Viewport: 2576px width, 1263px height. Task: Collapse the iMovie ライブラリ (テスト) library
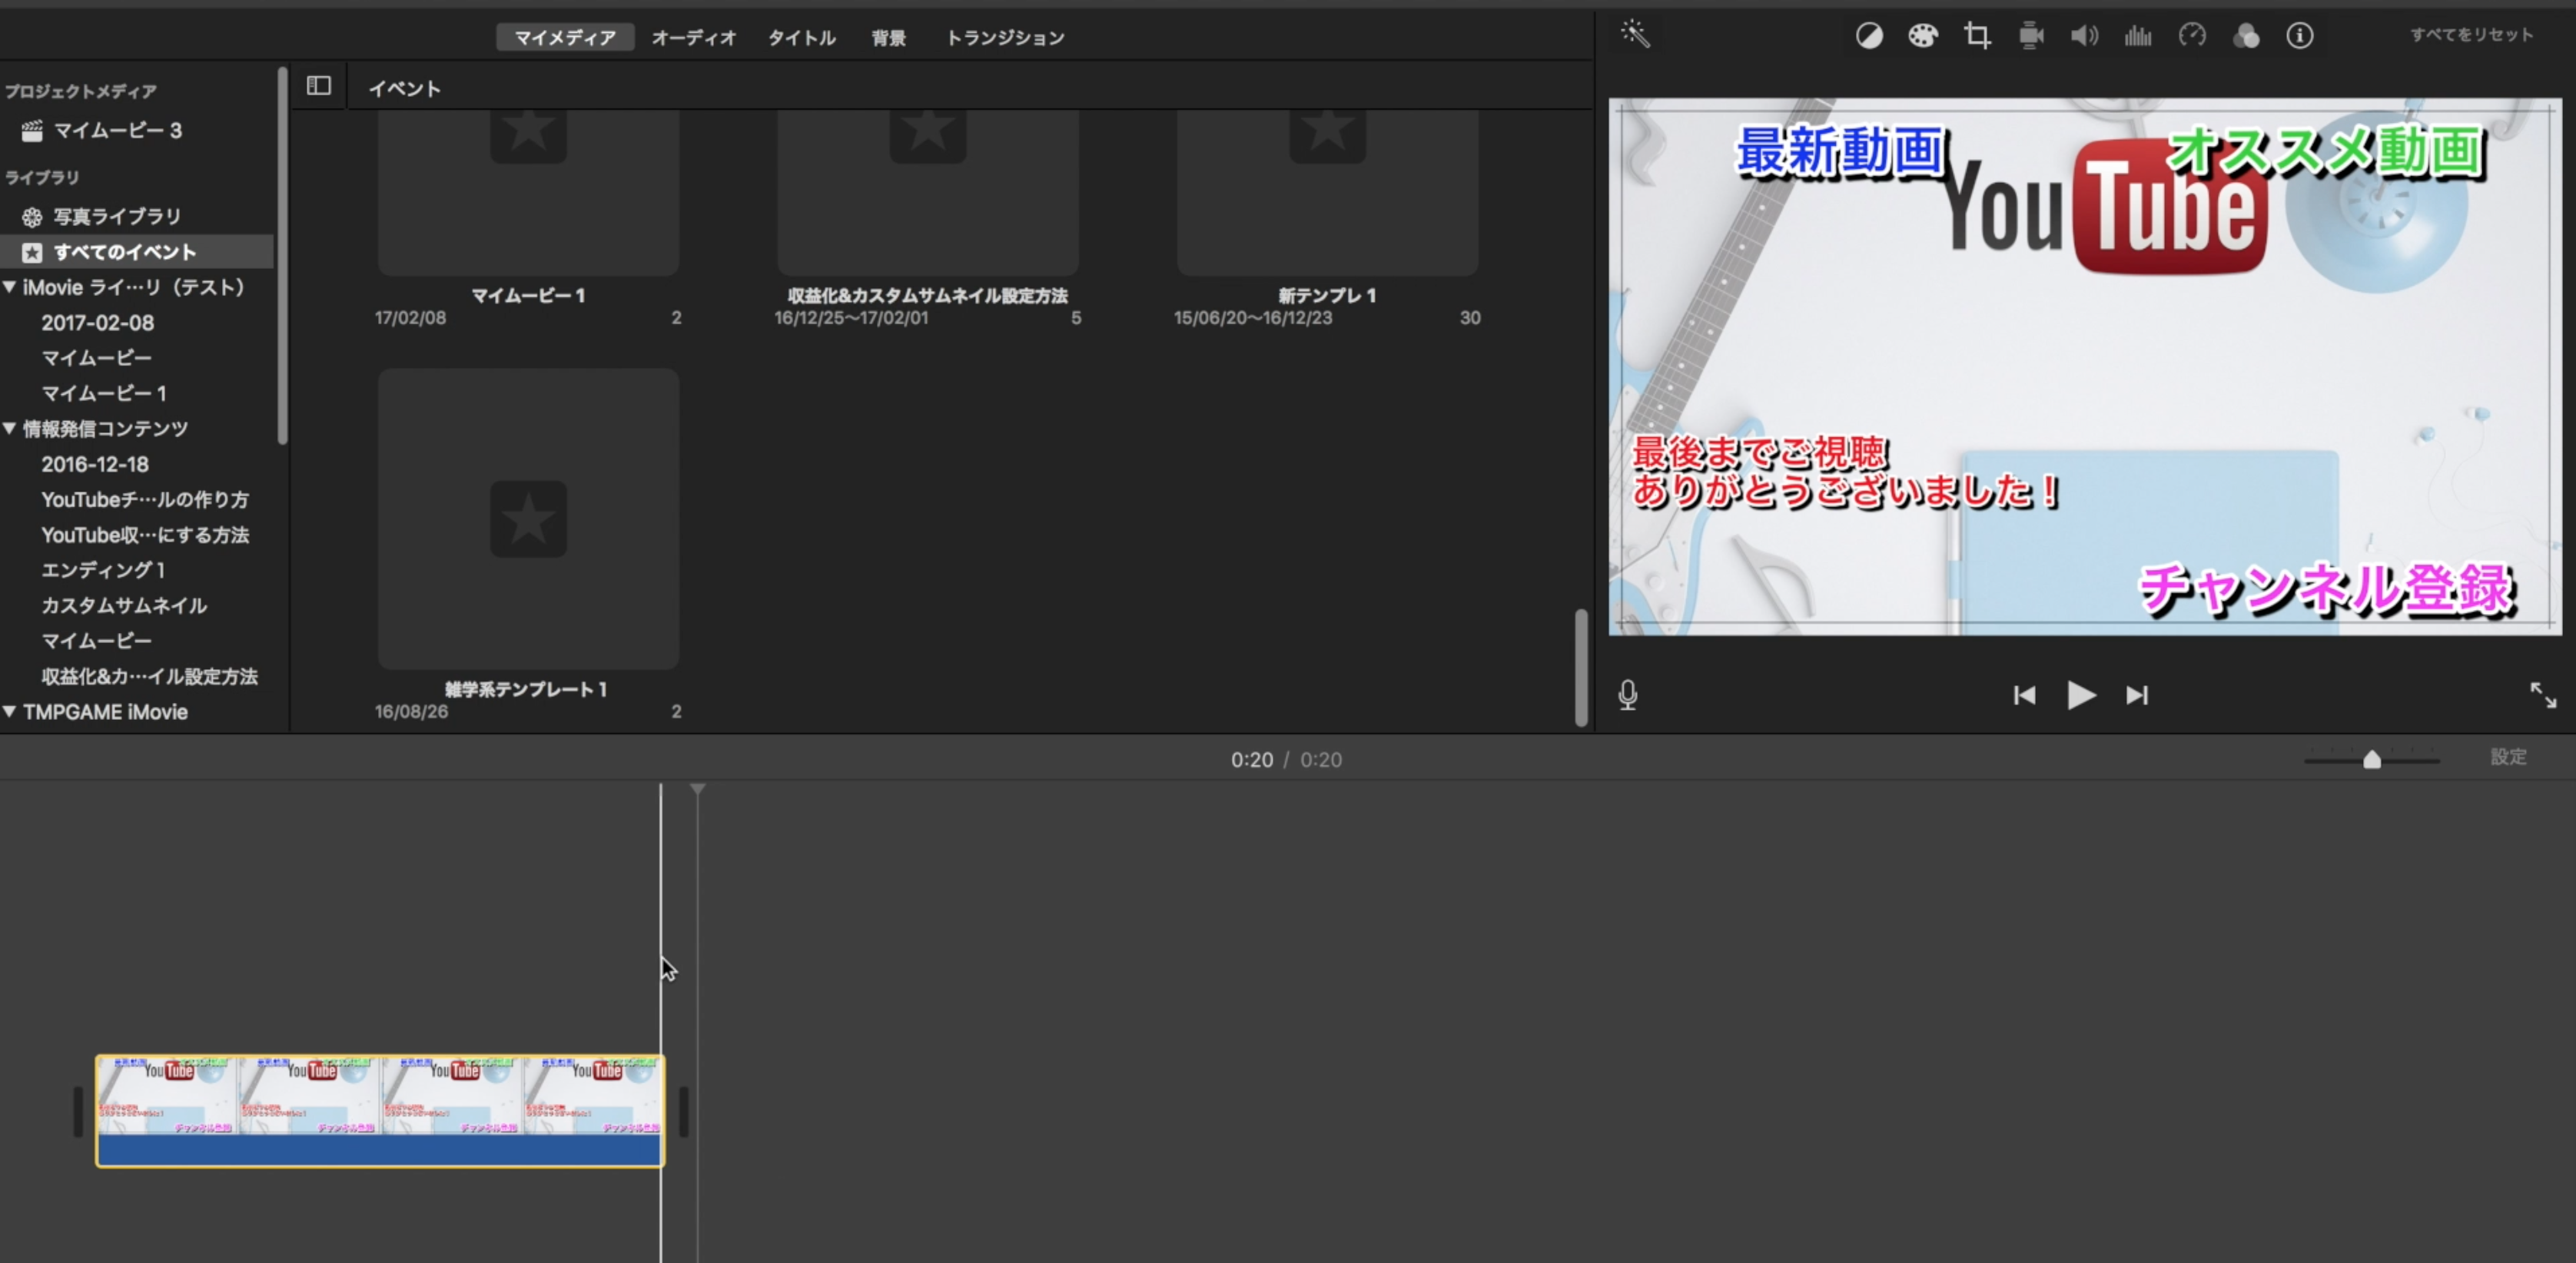[9, 287]
